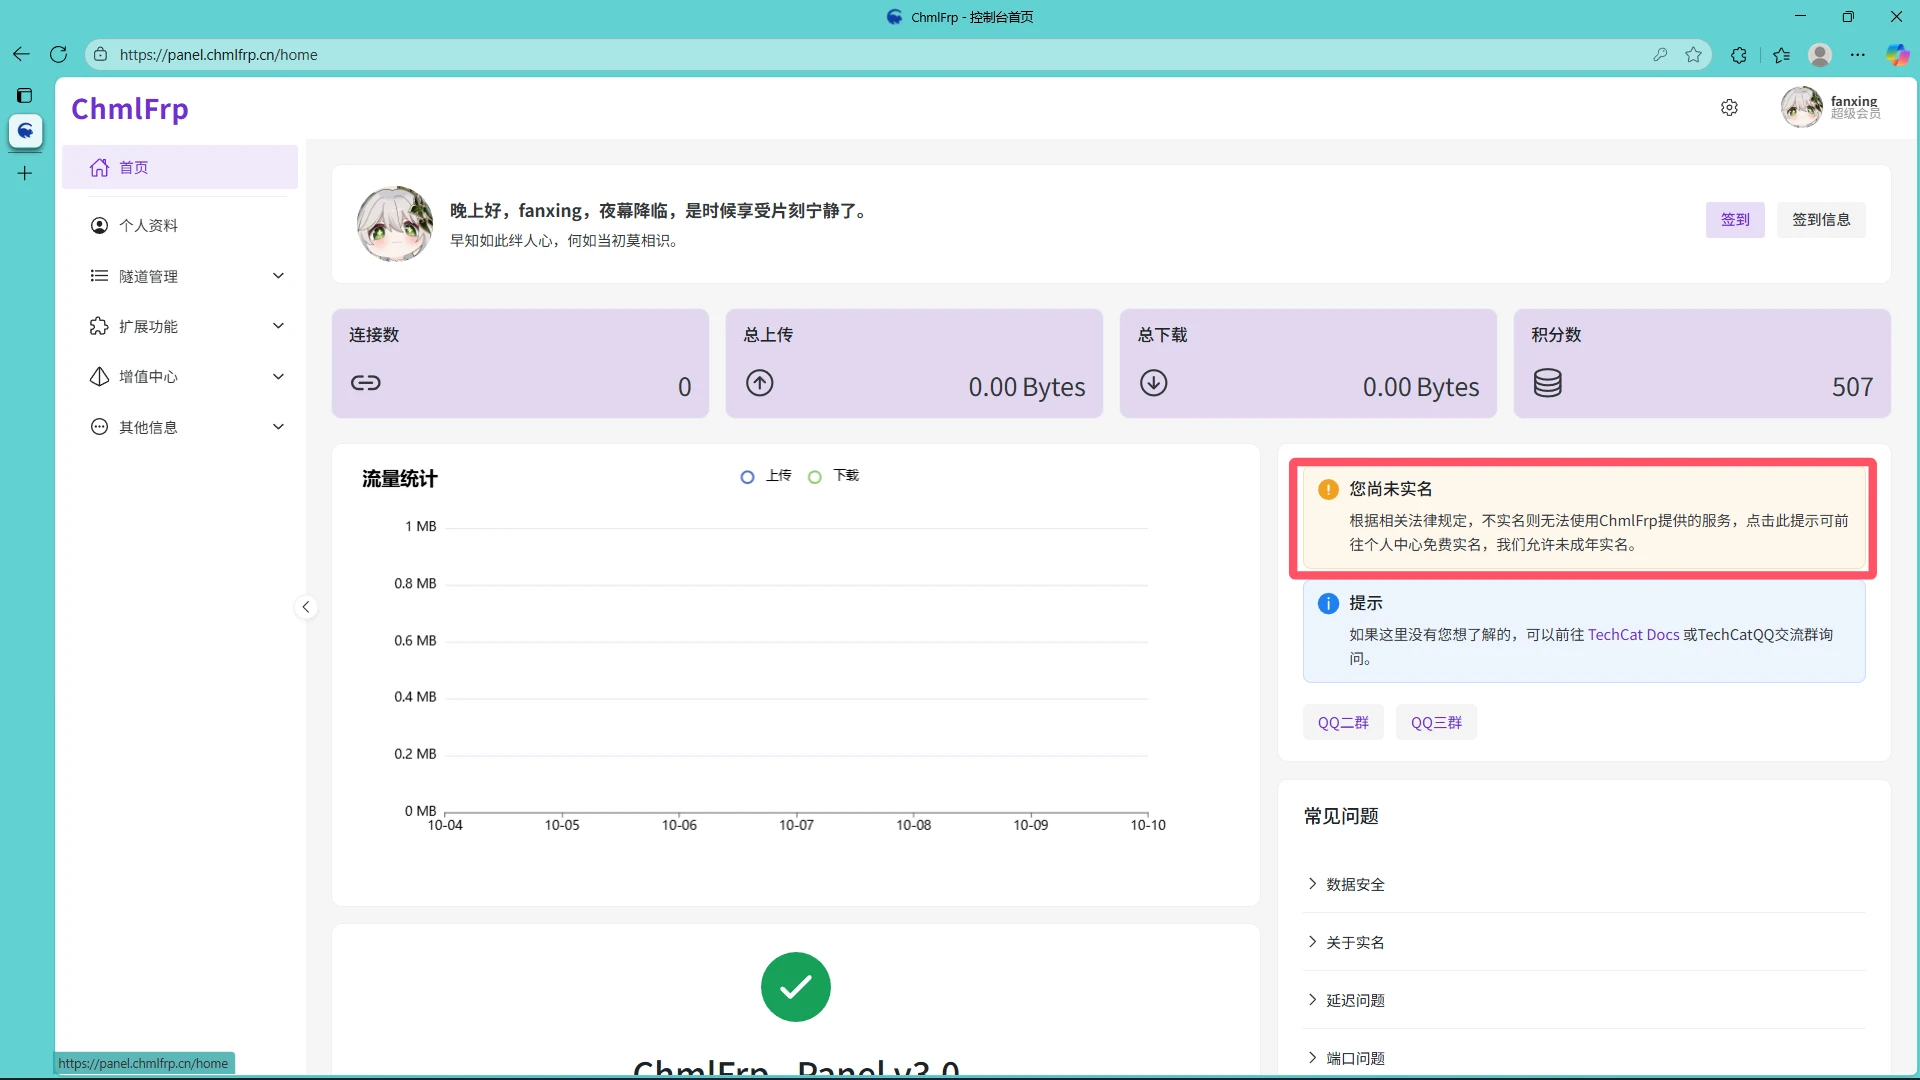Click the 签到 button
This screenshot has width=1920, height=1080.
pyautogui.click(x=1735, y=219)
